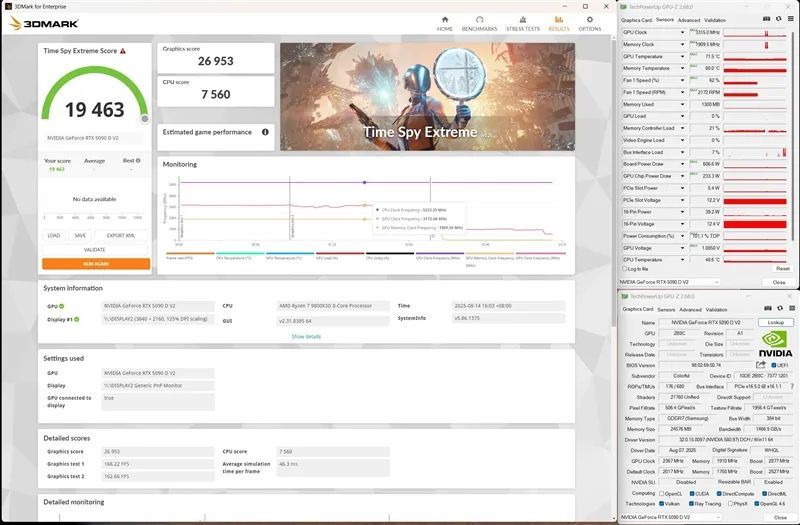Click the BIOS share arrow icon in GPU-Z
The image size is (800, 525).
(x=761, y=365)
